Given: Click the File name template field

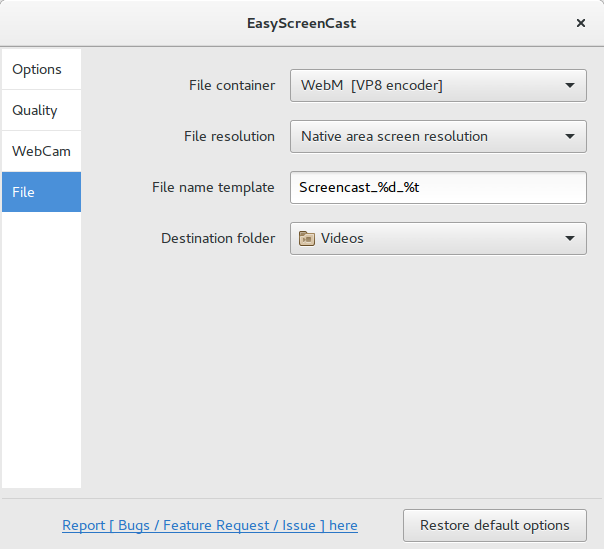Looking at the screenshot, I should 438,188.
